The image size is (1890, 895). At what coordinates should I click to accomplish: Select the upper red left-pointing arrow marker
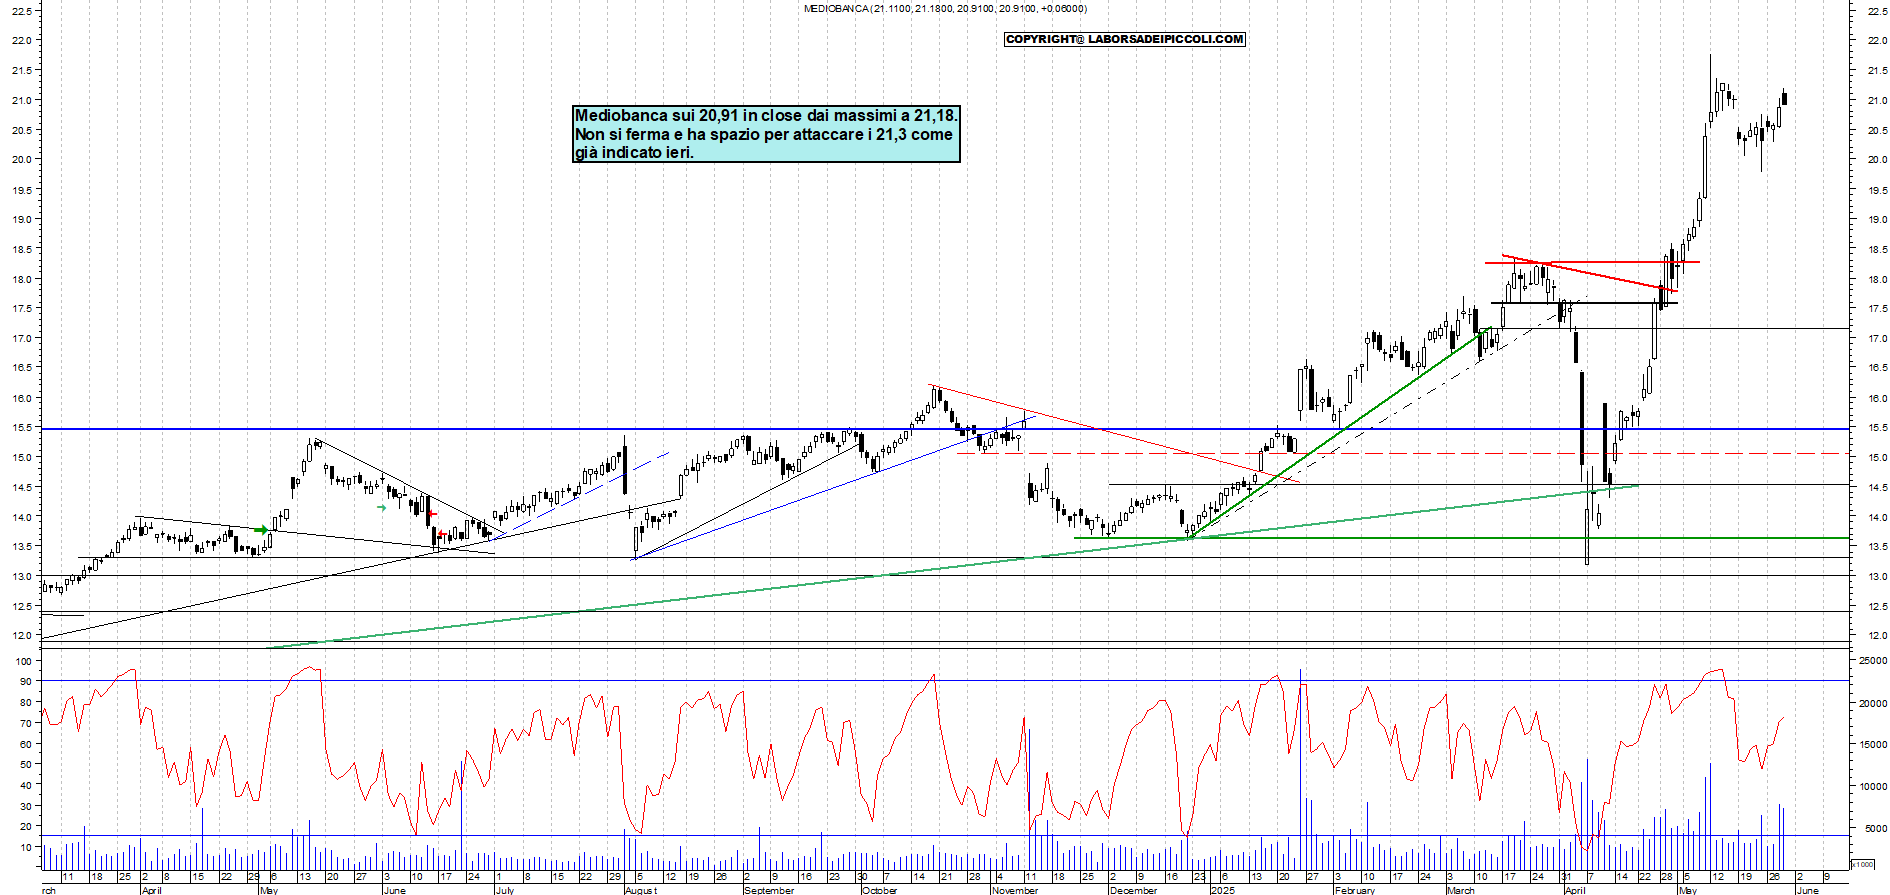pyautogui.click(x=432, y=514)
